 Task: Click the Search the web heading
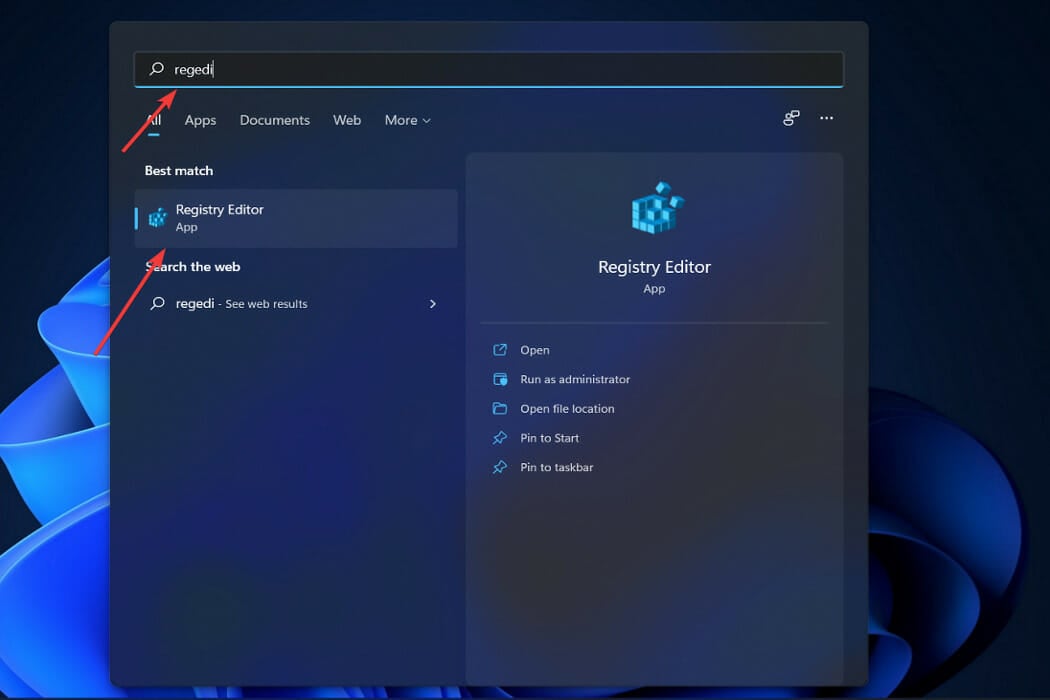coord(193,267)
